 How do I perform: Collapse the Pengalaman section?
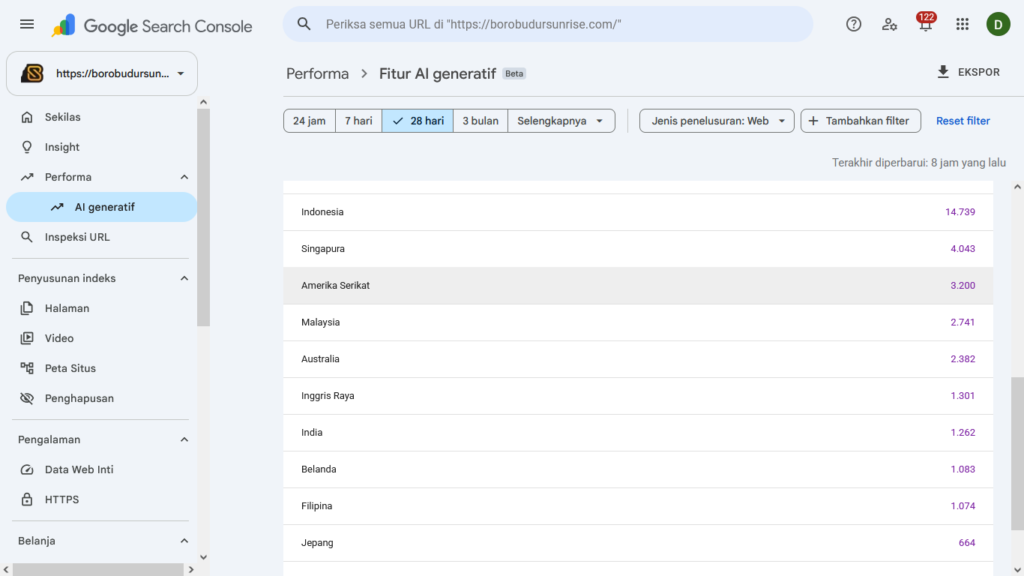pyautogui.click(x=184, y=440)
